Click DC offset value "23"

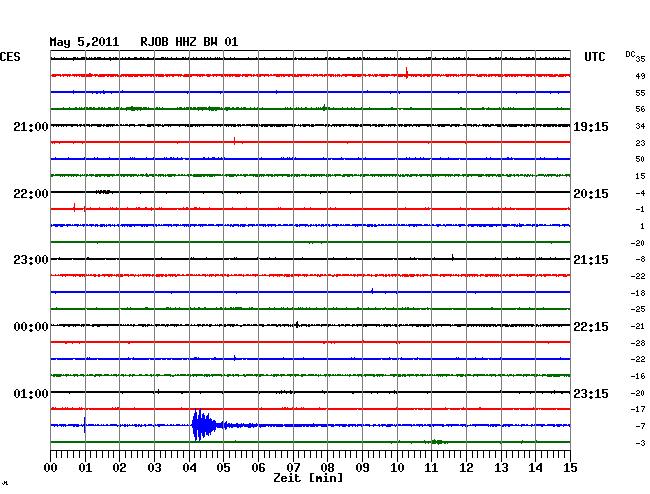coord(640,143)
